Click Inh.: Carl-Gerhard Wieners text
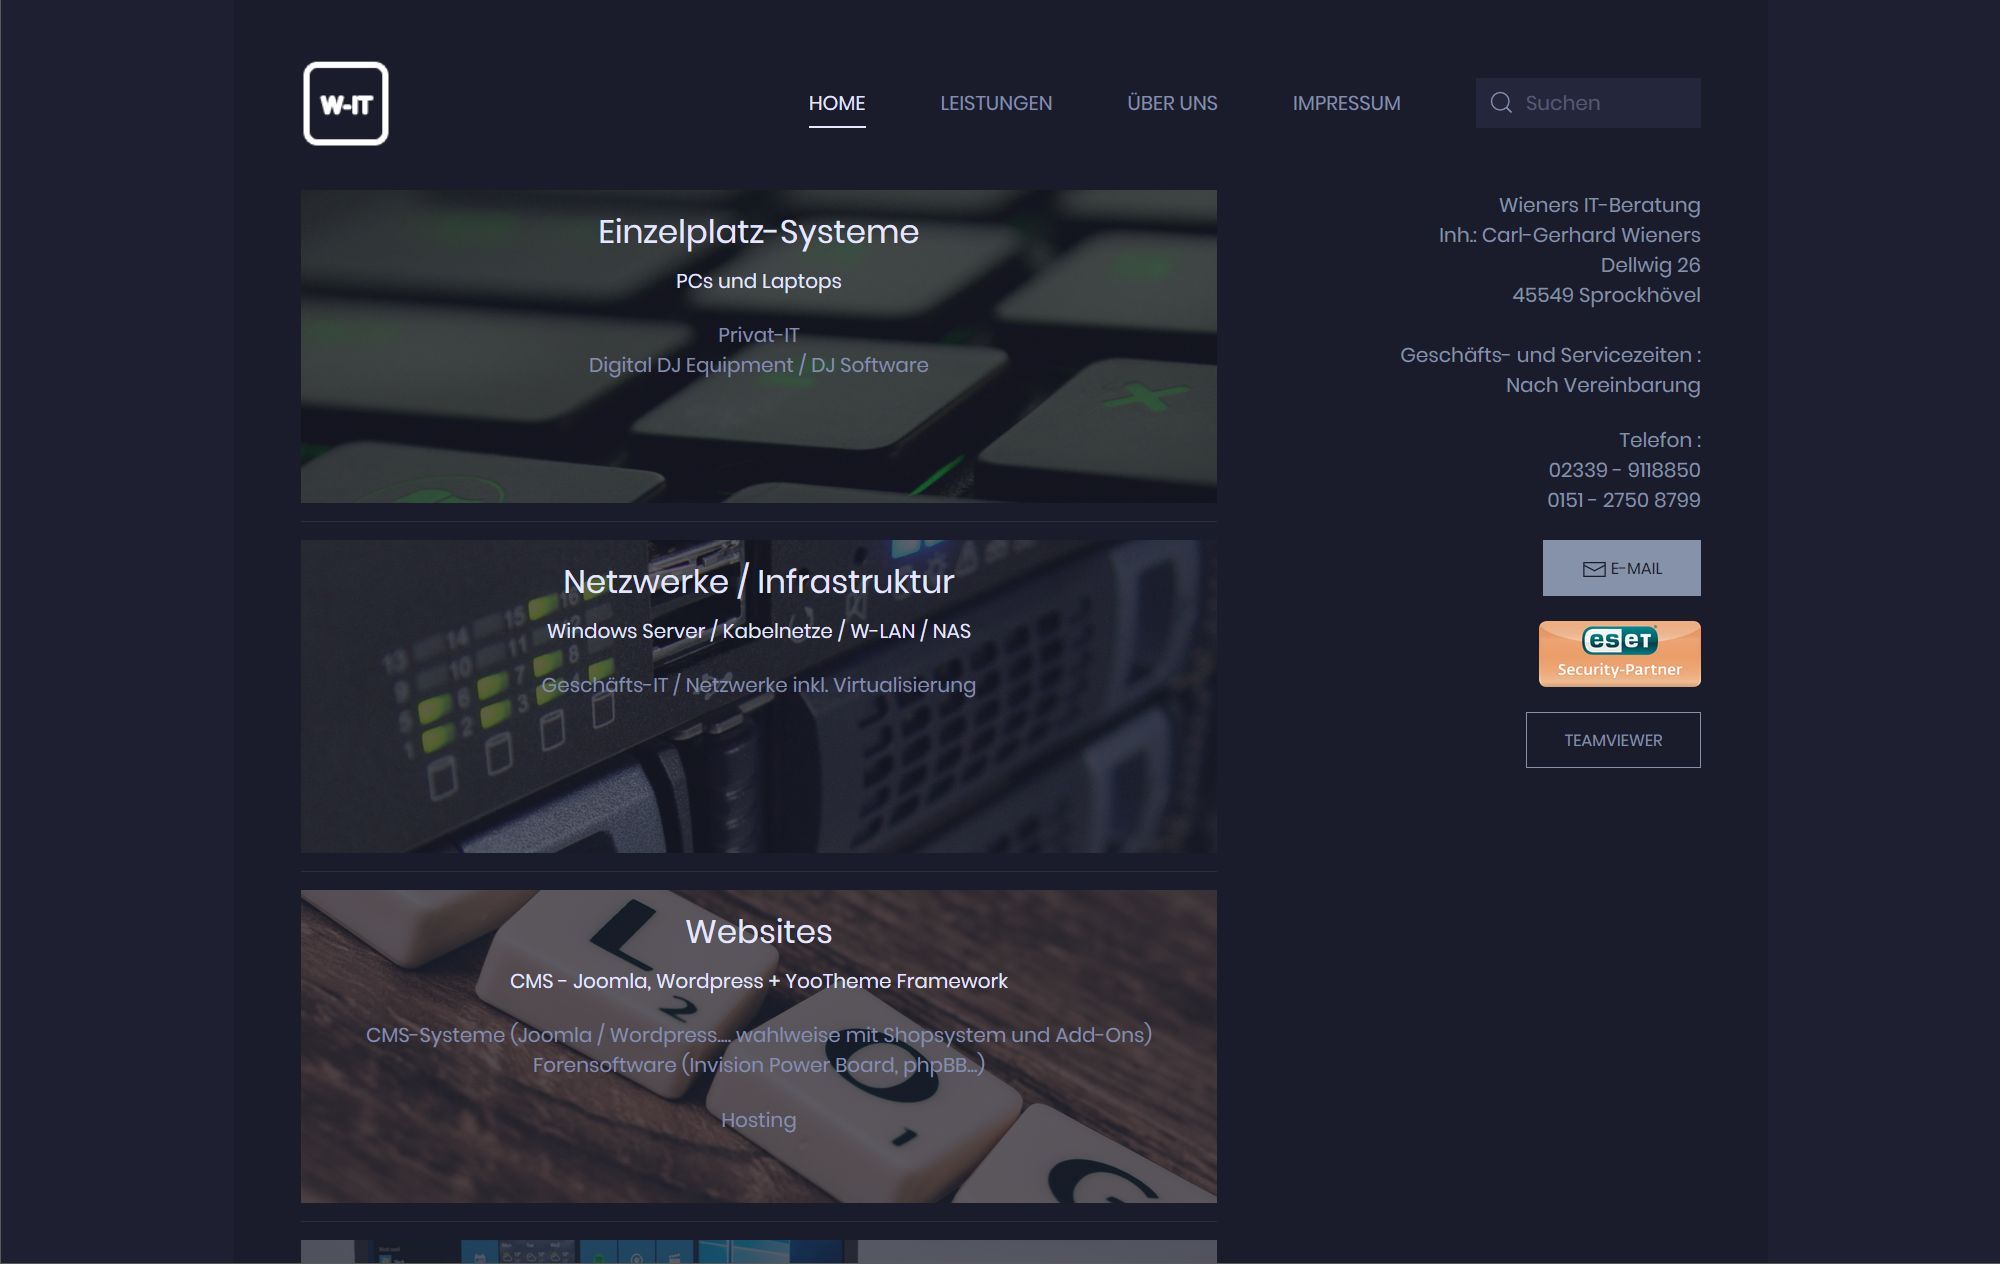The height and width of the screenshot is (1264, 2000). click(x=1570, y=235)
